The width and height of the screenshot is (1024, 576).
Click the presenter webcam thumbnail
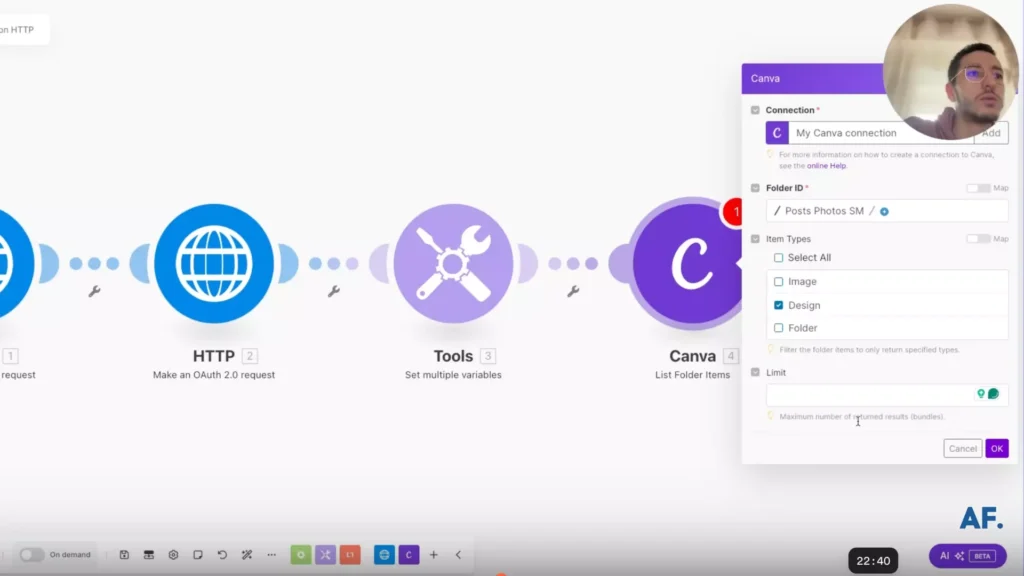[950, 72]
